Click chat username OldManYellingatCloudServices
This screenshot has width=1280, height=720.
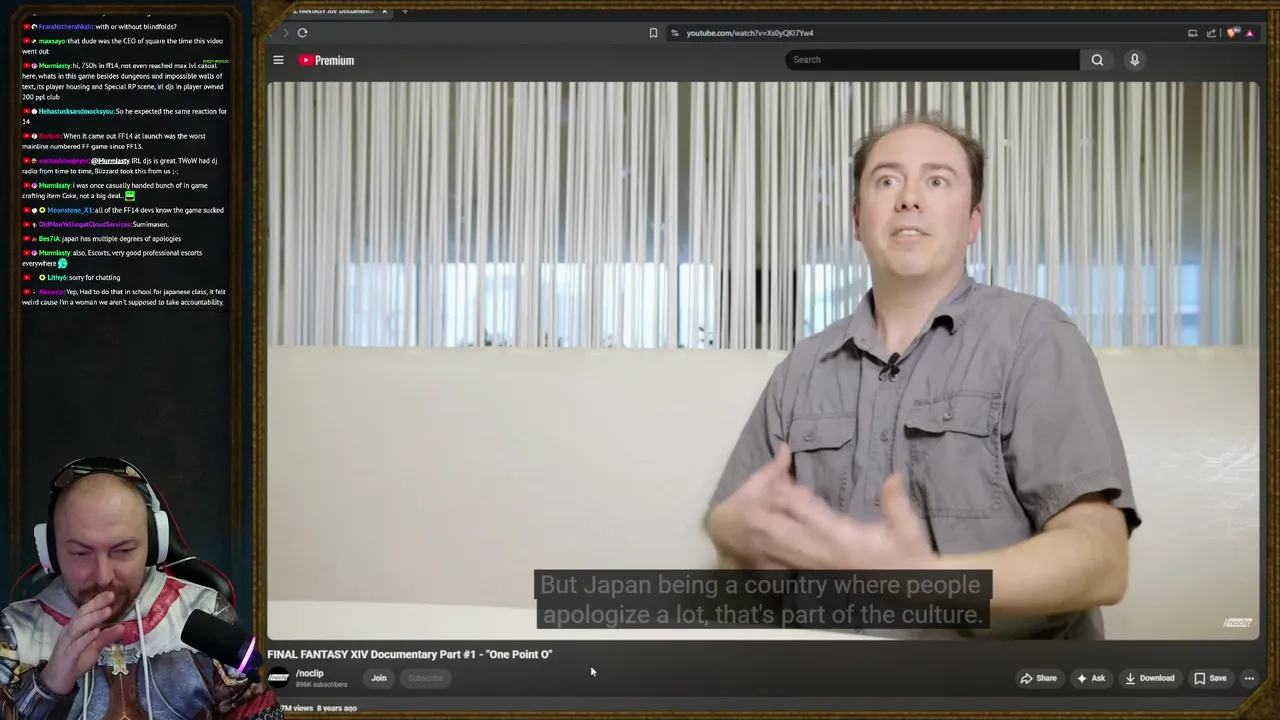84,225
